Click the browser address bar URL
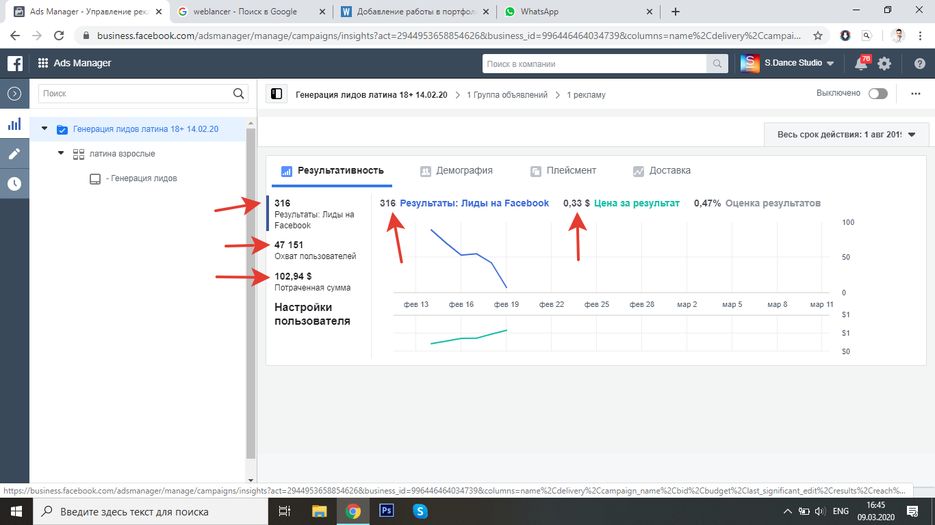The height and width of the screenshot is (525, 935). click(x=448, y=36)
